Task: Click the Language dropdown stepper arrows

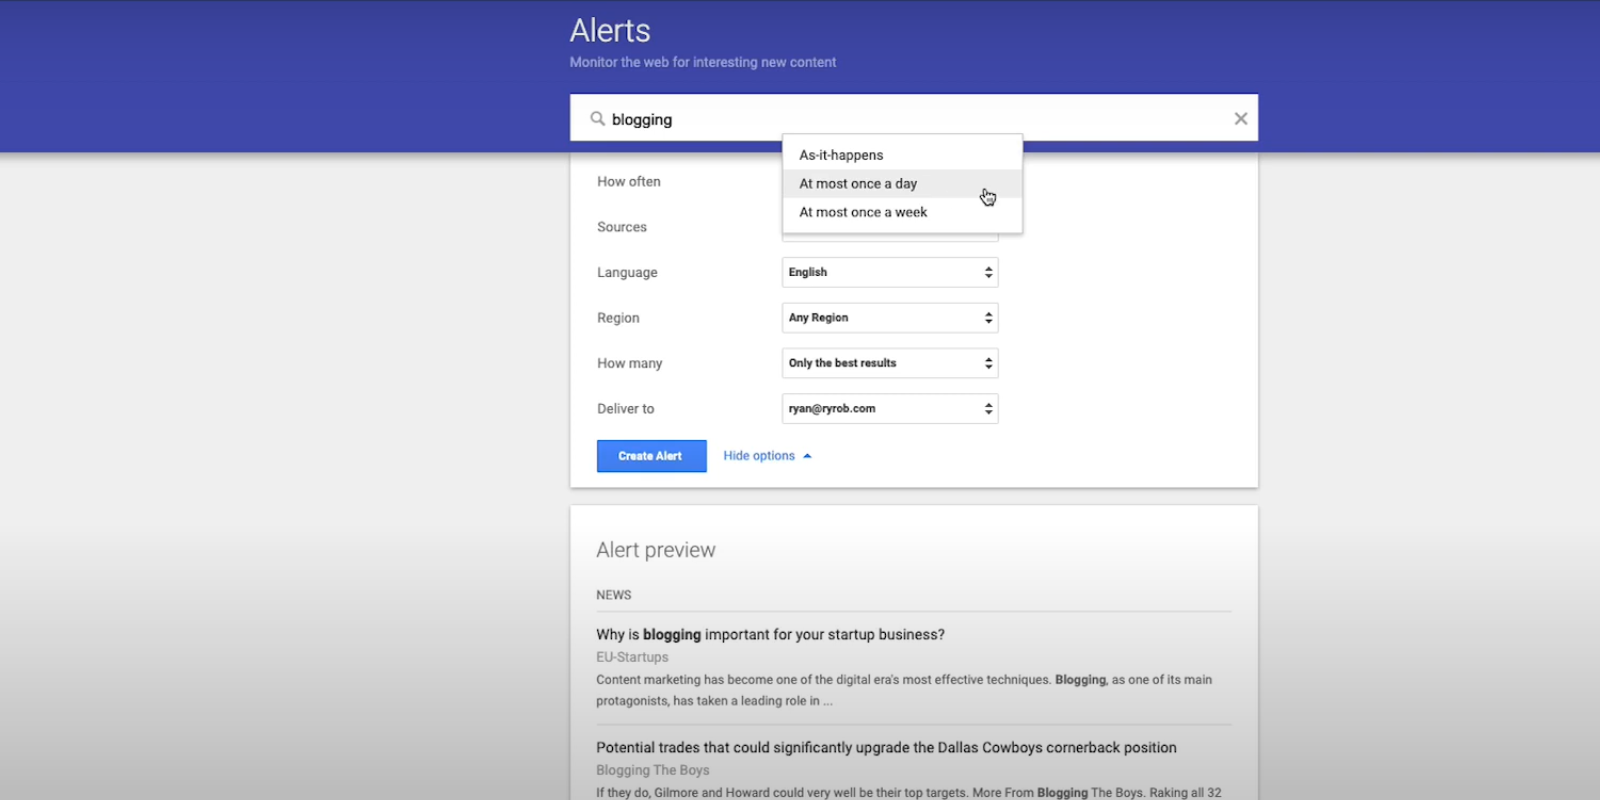Action: (x=988, y=272)
